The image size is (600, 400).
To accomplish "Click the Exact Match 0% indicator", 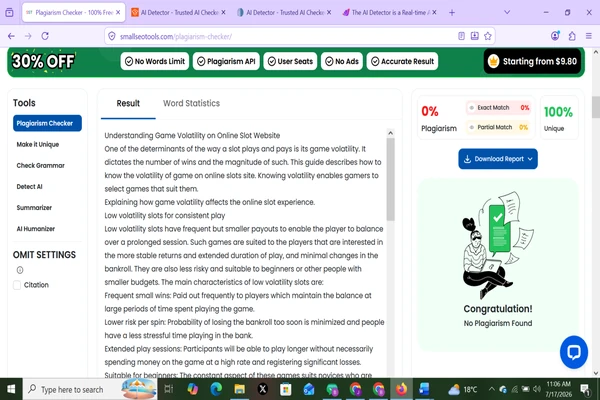I will pos(499,108).
